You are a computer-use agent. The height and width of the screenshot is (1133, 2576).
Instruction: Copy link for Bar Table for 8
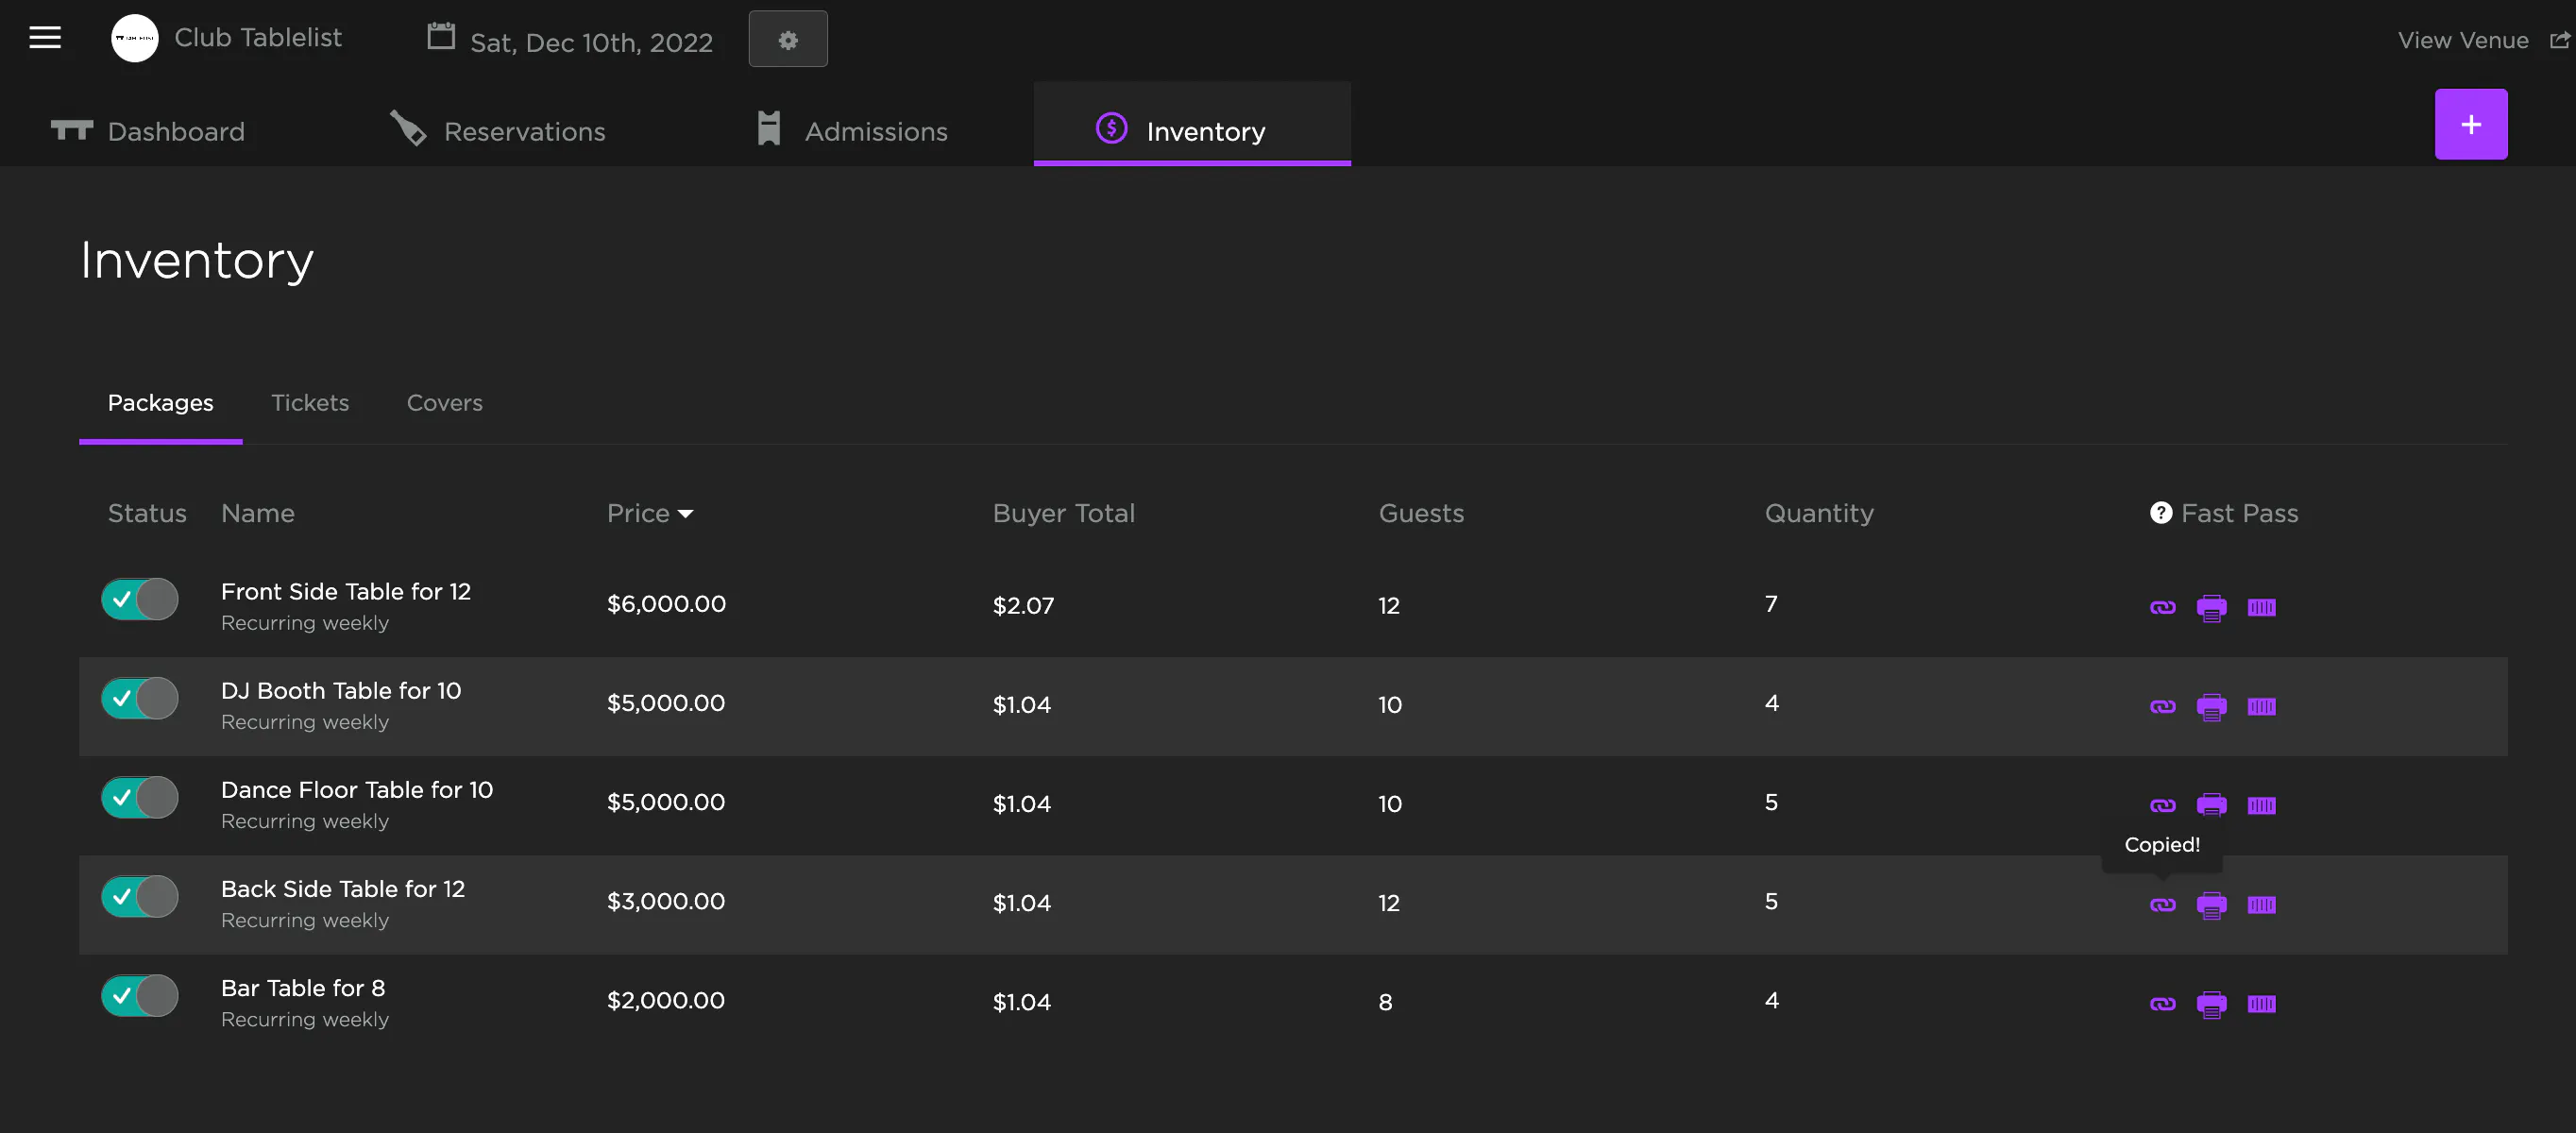tap(2162, 1003)
